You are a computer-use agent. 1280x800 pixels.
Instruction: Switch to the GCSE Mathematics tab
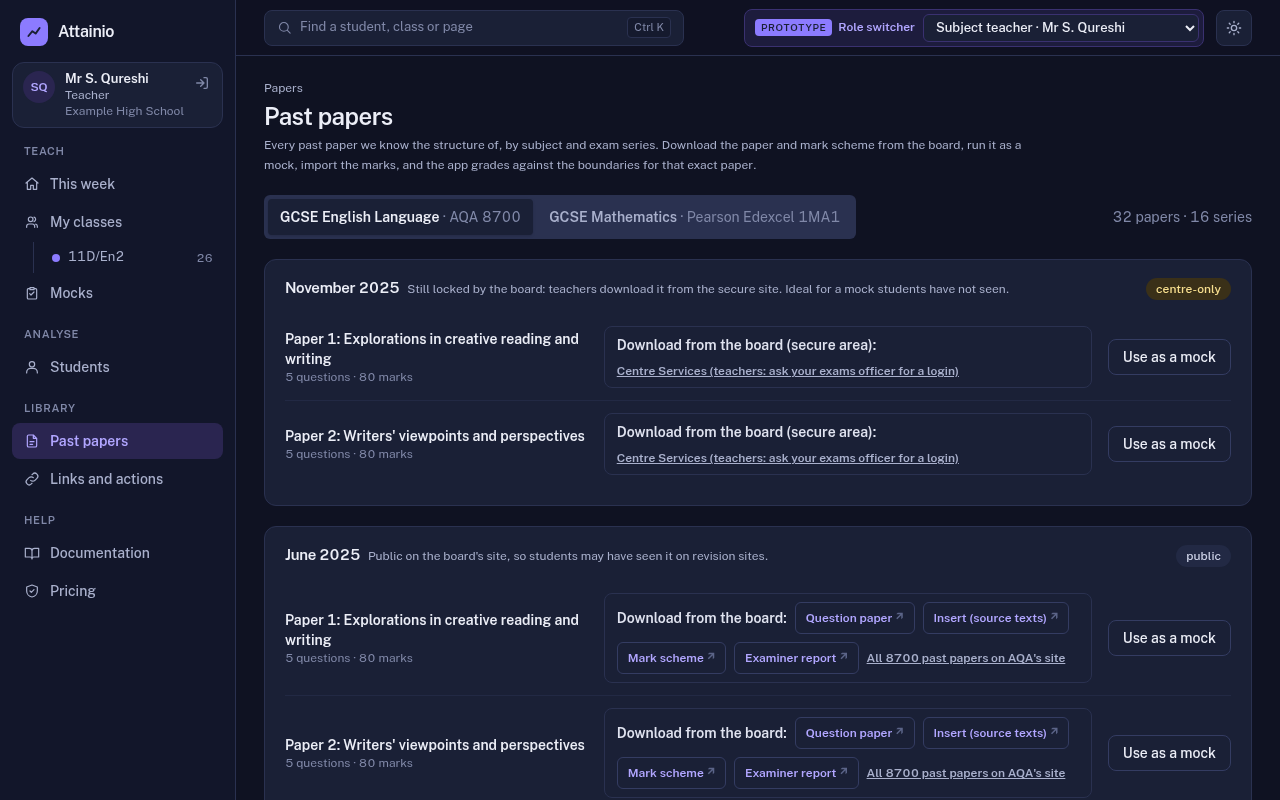pos(694,217)
